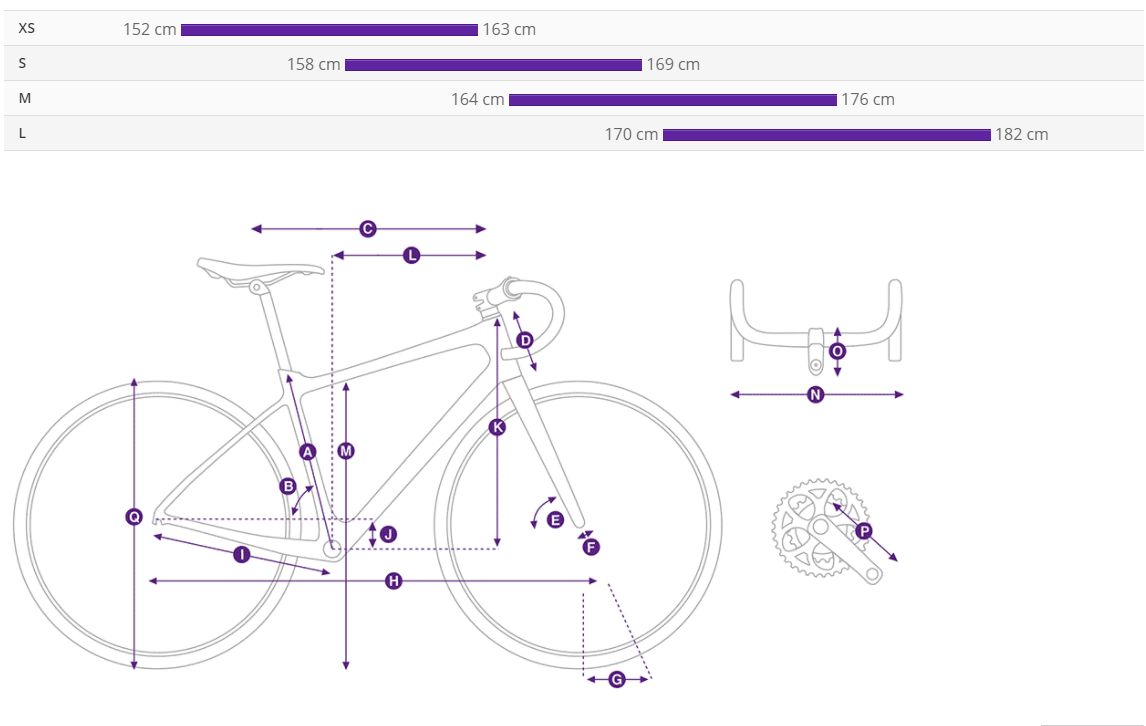Click the D head tube marker
Viewport: 1146px width, 726px height.
tap(525, 340)
